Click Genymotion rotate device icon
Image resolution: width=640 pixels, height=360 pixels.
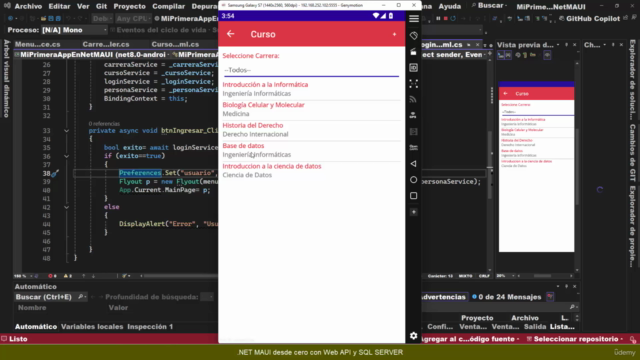[x=413, y=36]
